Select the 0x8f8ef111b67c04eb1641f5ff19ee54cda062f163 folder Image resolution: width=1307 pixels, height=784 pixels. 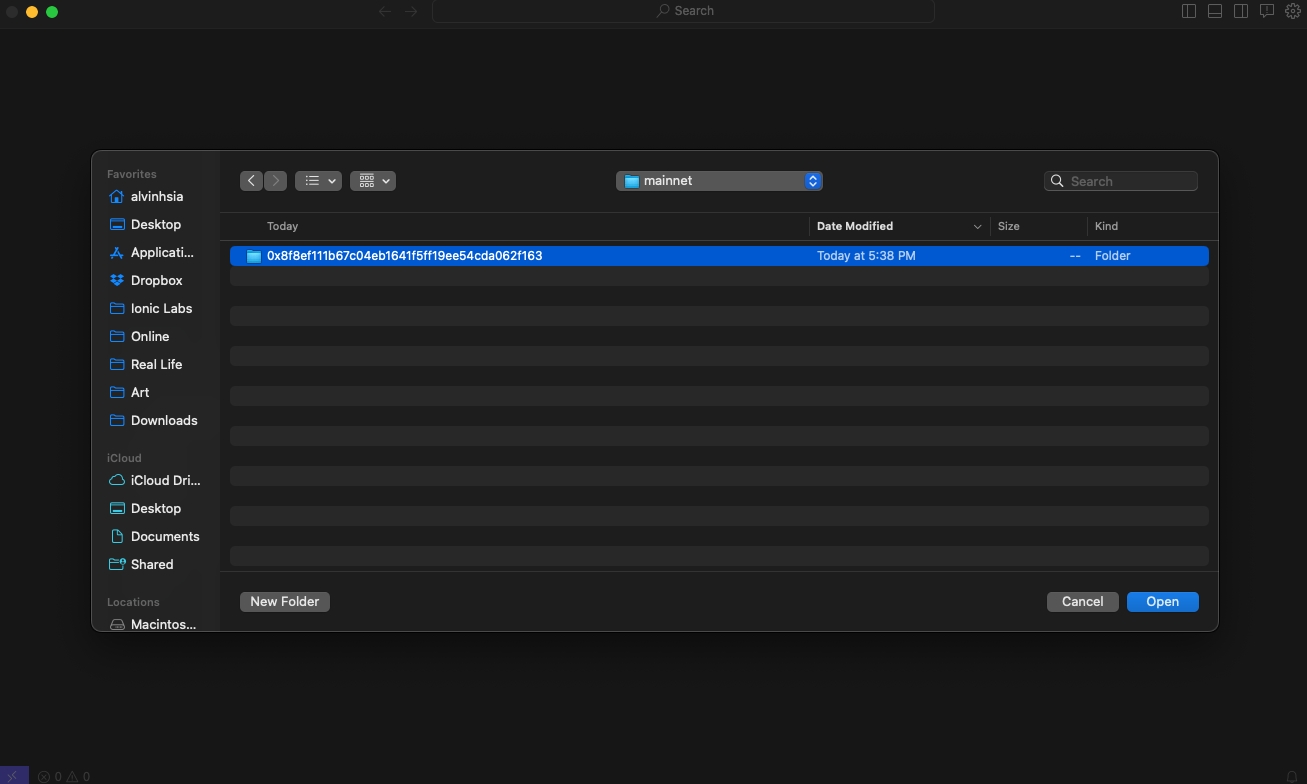[x=719, y=256]
